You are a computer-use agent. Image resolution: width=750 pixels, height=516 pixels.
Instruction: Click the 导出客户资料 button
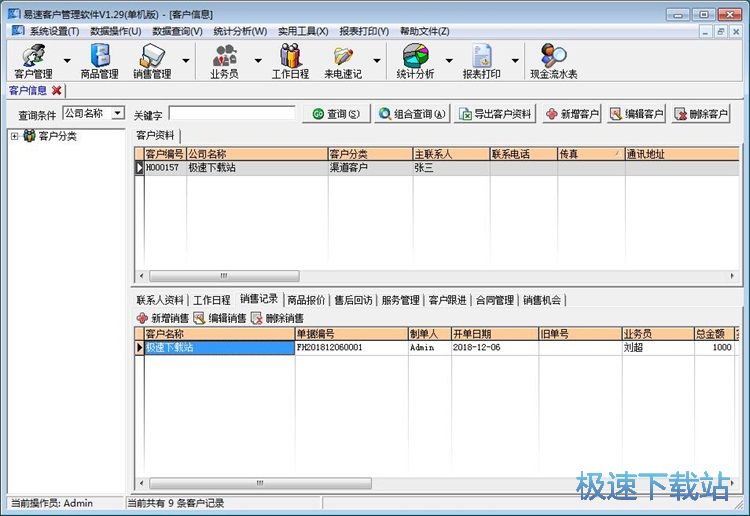click(495, 114)
